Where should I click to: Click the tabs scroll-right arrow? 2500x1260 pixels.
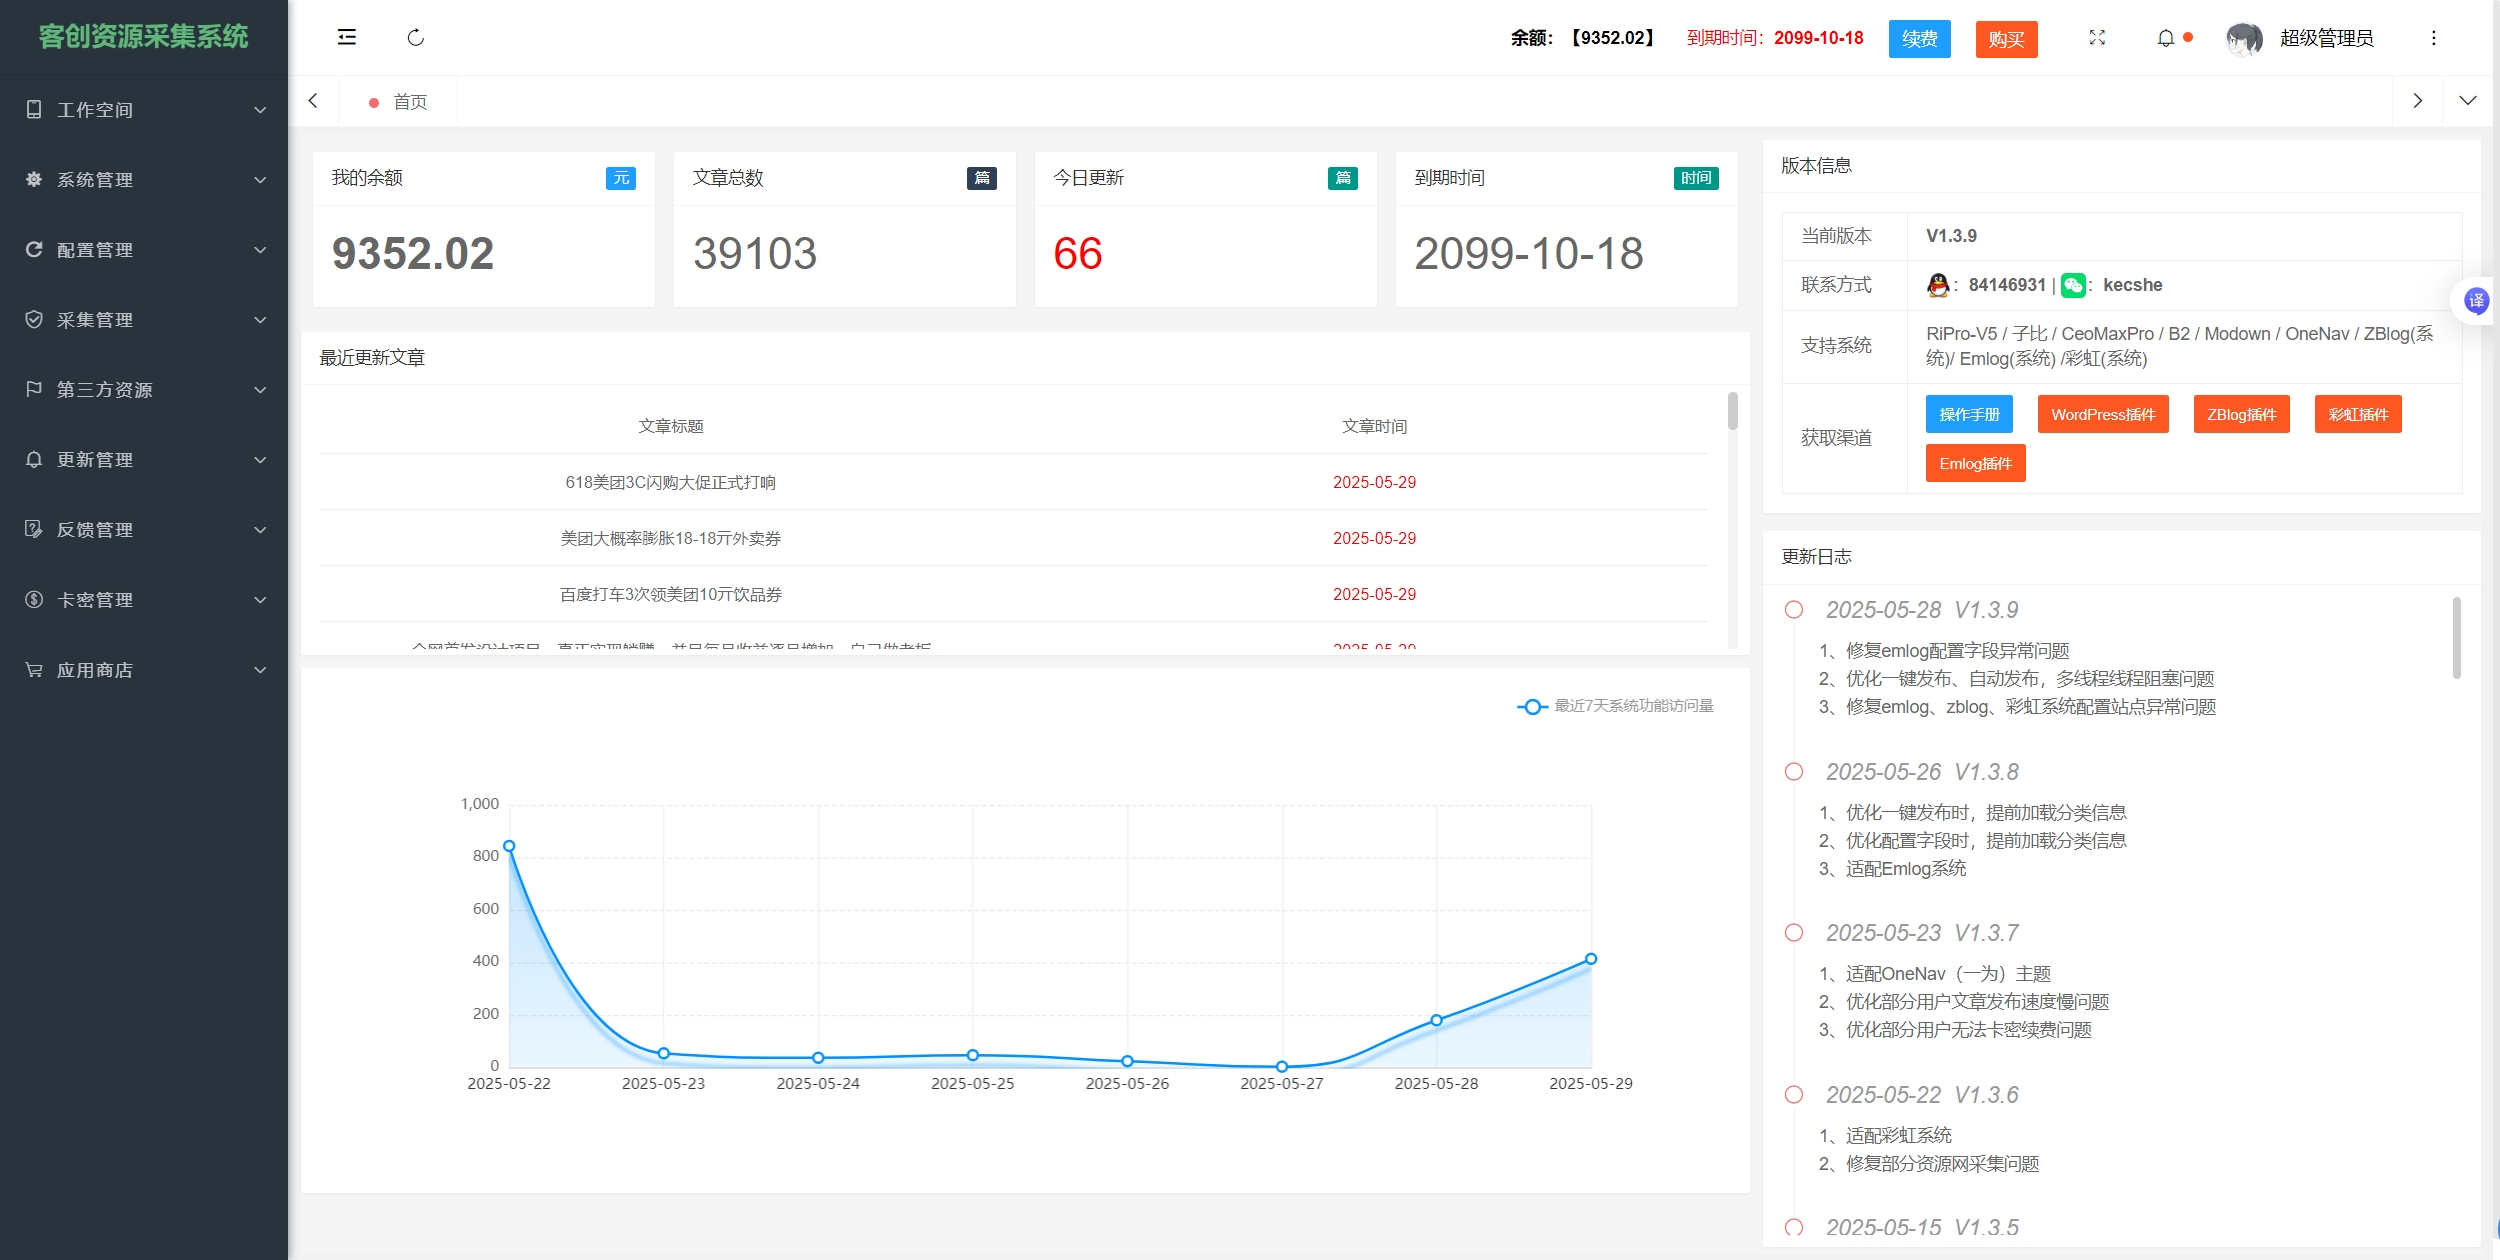point(2417,101)
